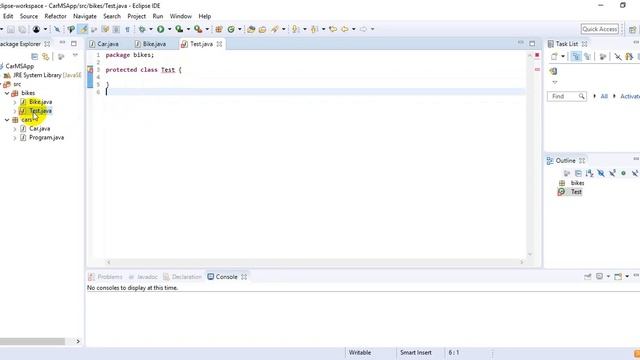Click Package Explorer horizontal scrollbar
Screen dimensions: 640x360
pyautogui.click(x=32, y=341)
